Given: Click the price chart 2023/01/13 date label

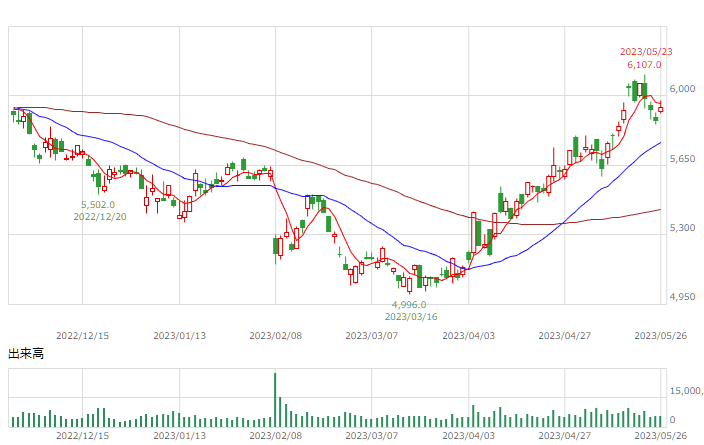Looking at the screenshot, I should coord(180,336).
